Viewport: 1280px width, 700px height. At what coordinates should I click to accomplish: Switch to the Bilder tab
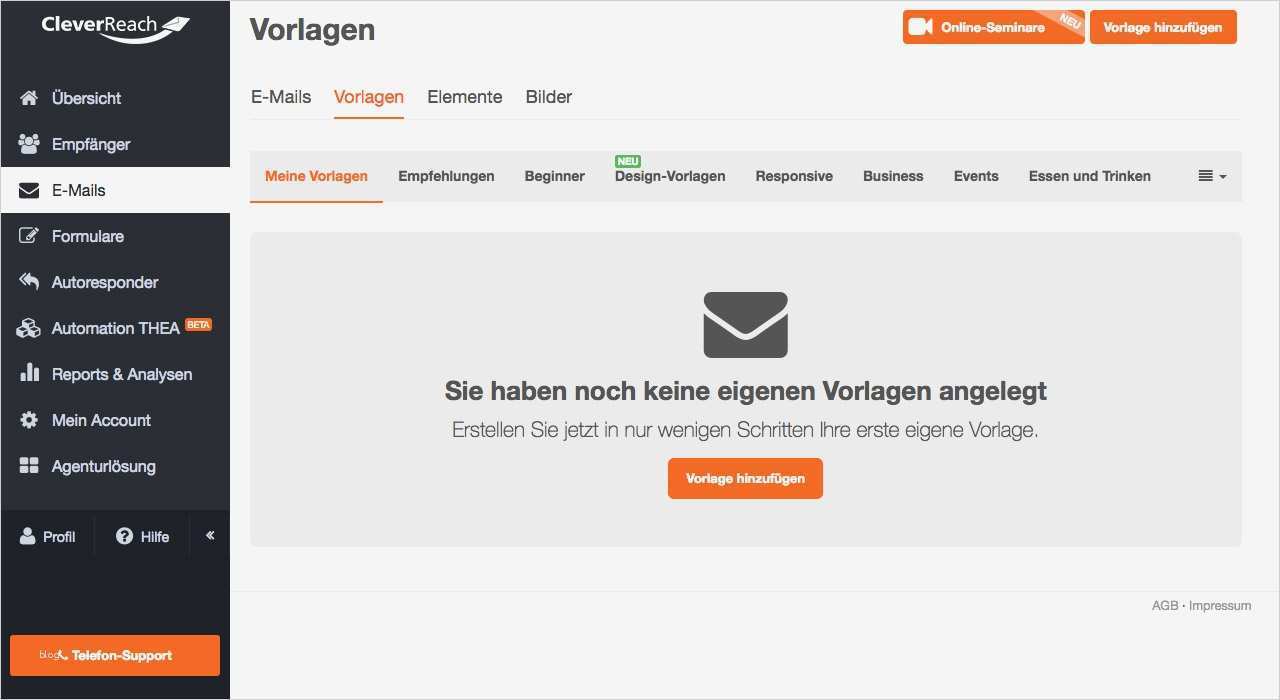coord(548,97)
